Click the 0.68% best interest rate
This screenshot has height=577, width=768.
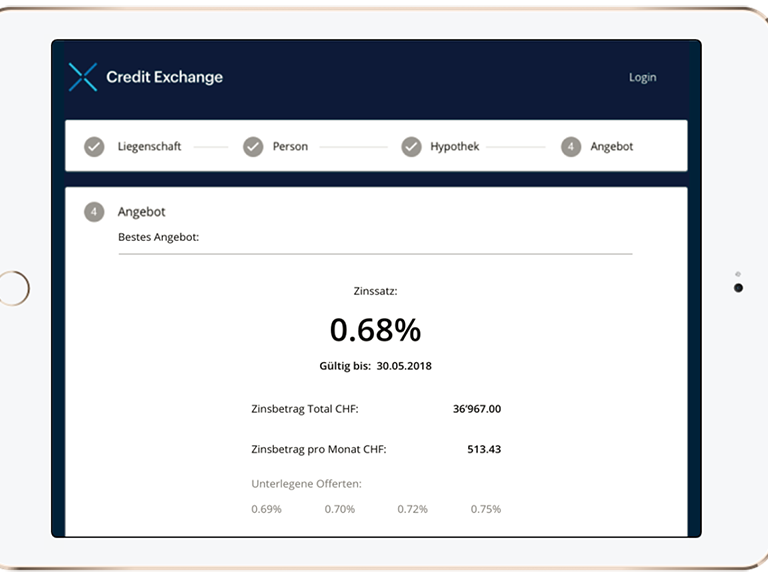pyautogui.click(x=375, y=329)
